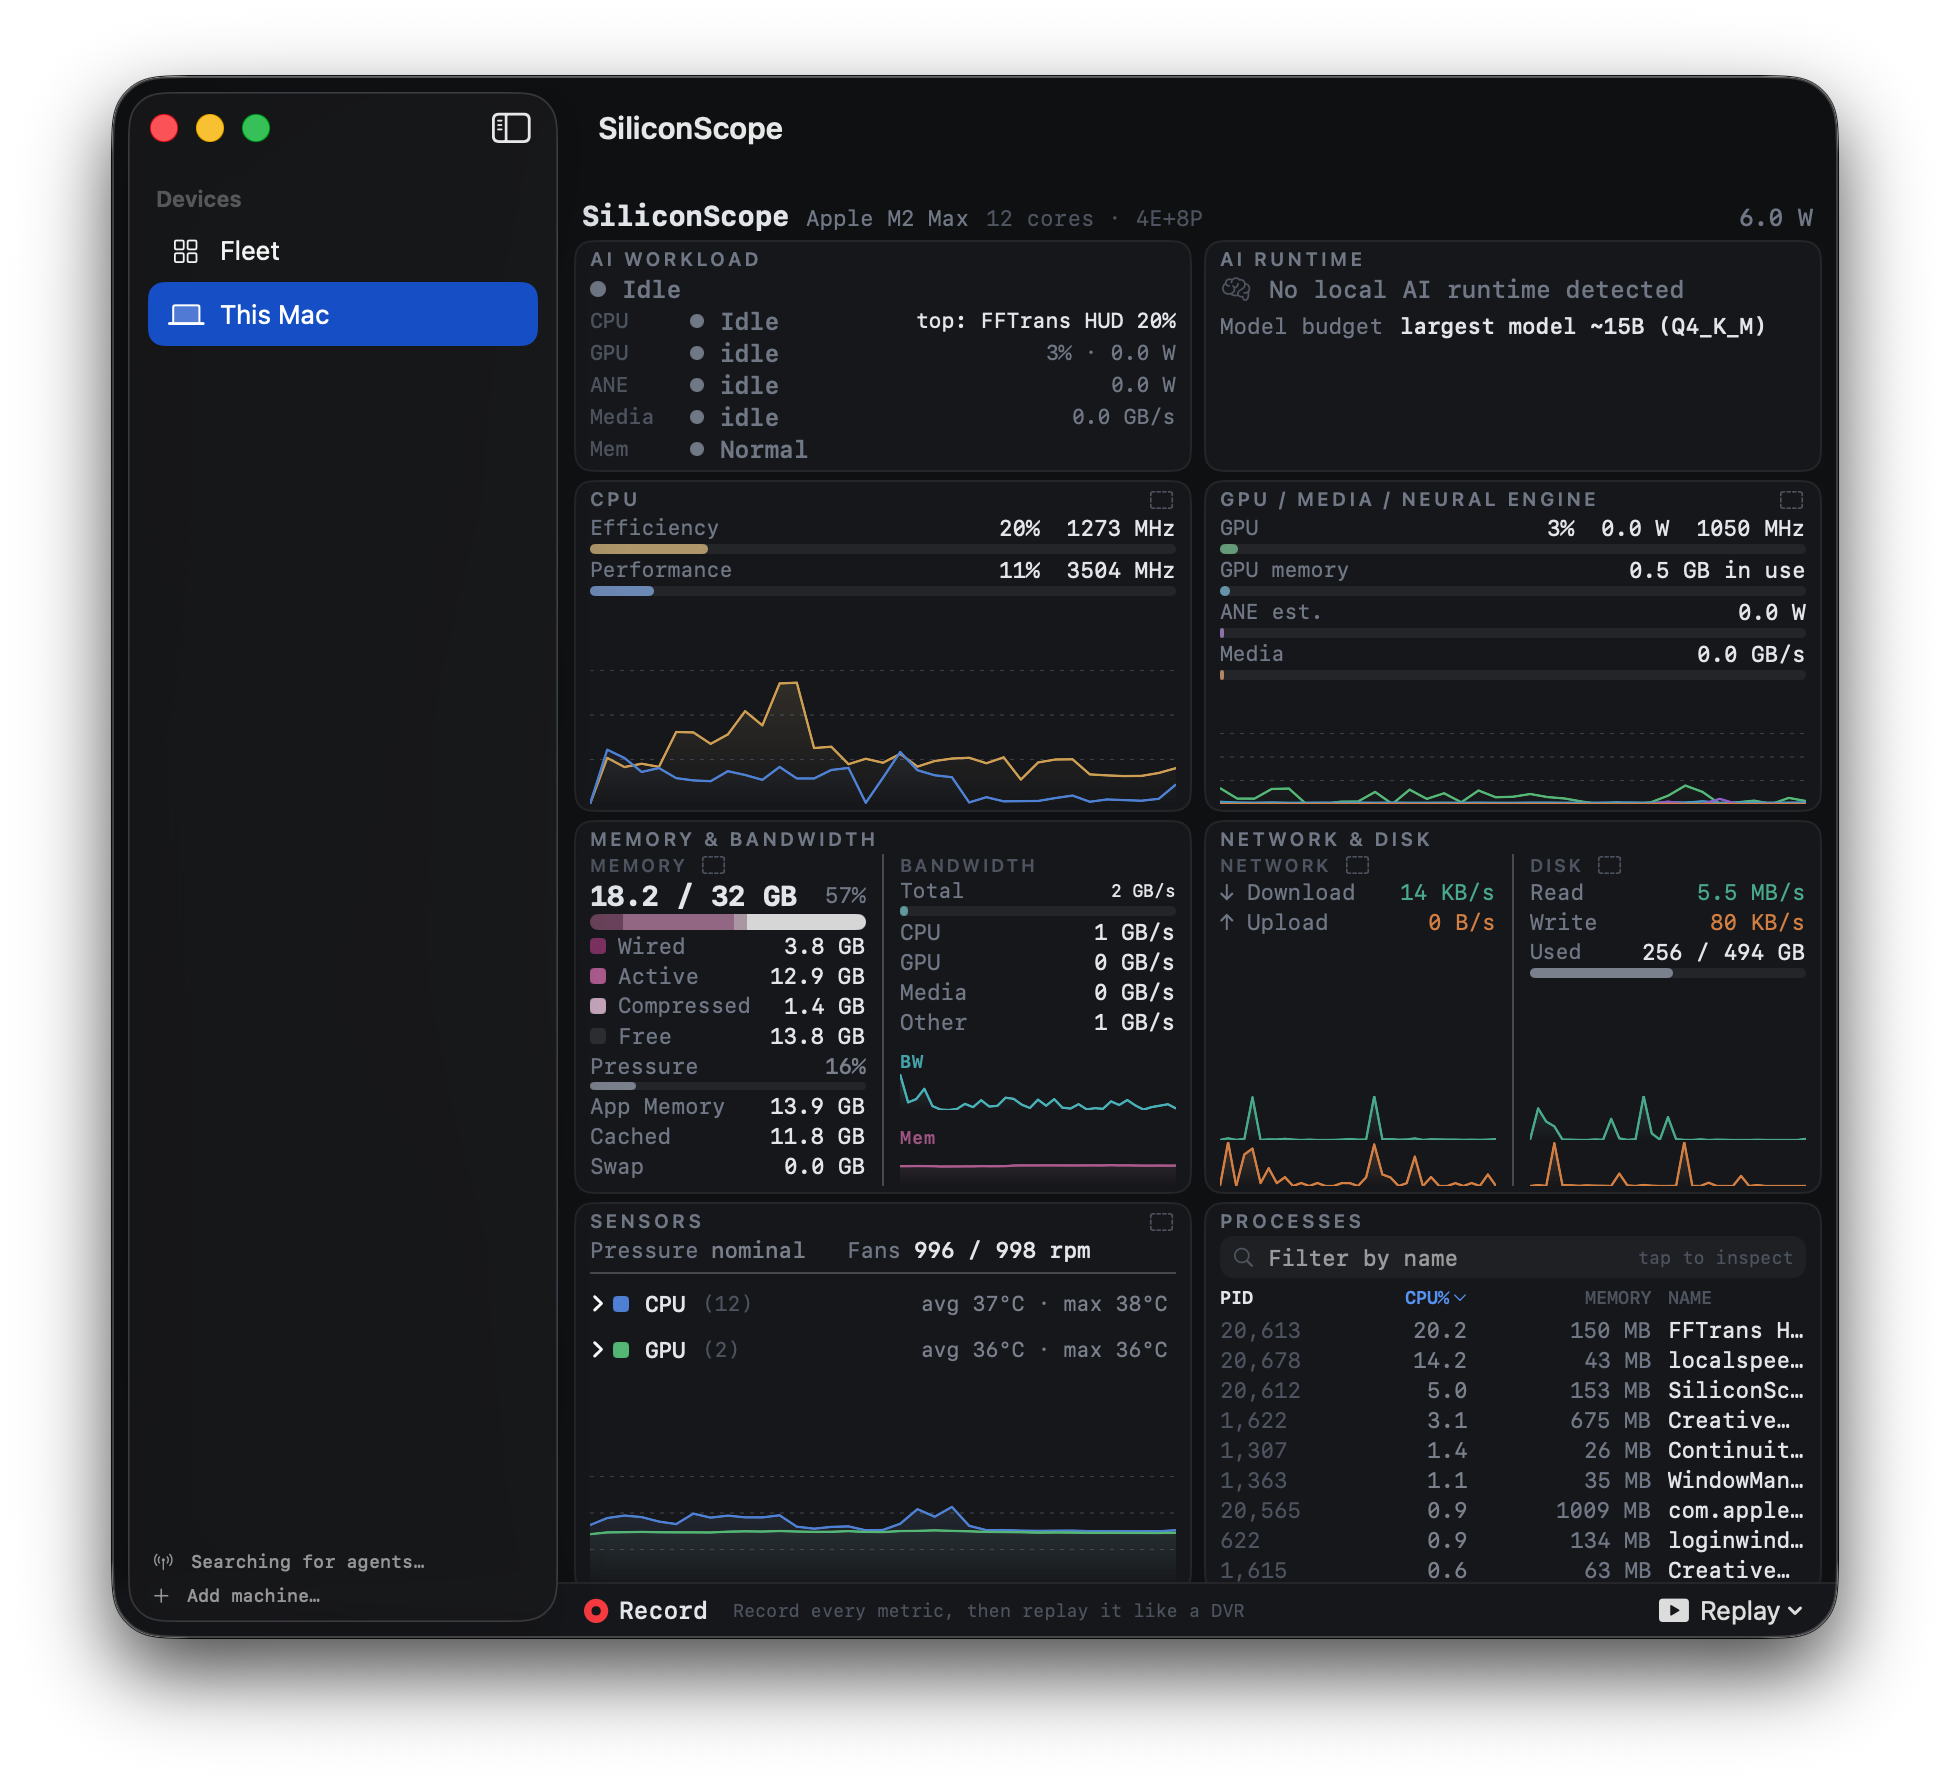Click the "top: FFTrans HUD 20%" text
This screenshot has height=1786, width=1950.
pos(1046,321)
